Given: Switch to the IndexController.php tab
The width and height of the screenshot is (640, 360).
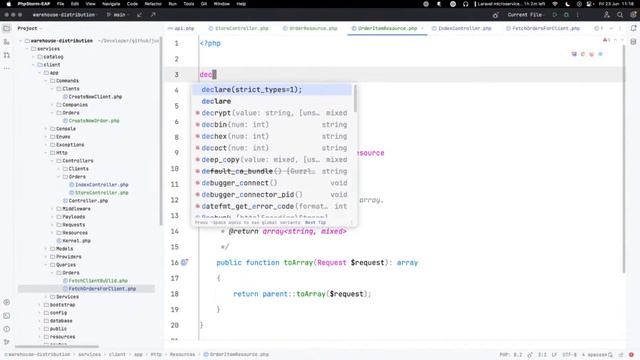Looking at the screenshot, I should pyautogui.click(x=462, y=28).
